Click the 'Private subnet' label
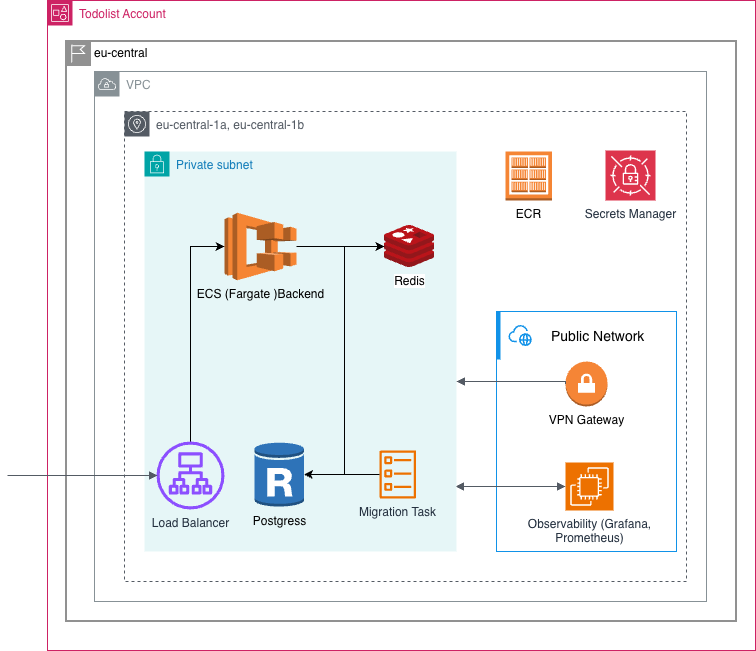756x651 pixels. (214, 165)
